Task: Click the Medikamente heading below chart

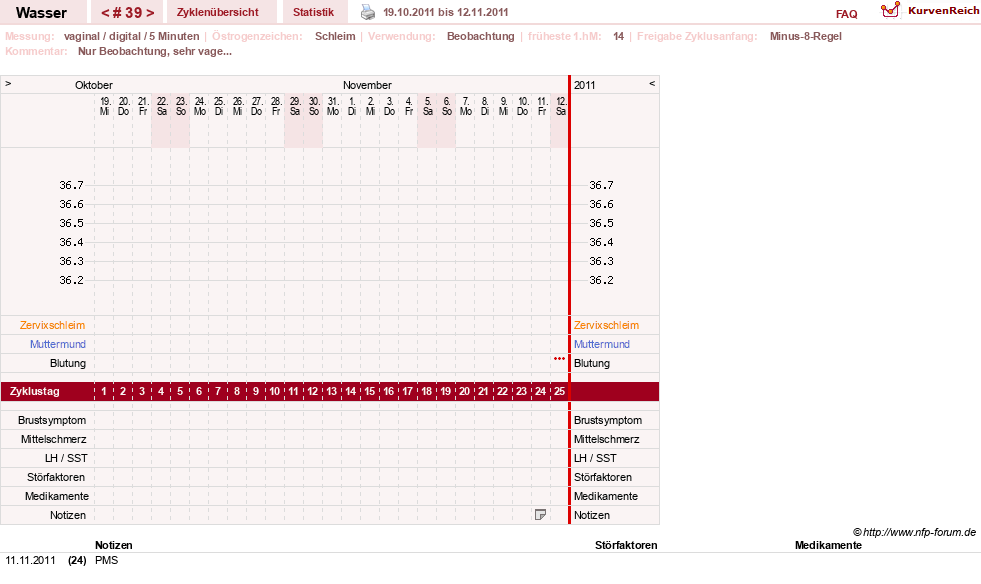Action: [828, 545]
